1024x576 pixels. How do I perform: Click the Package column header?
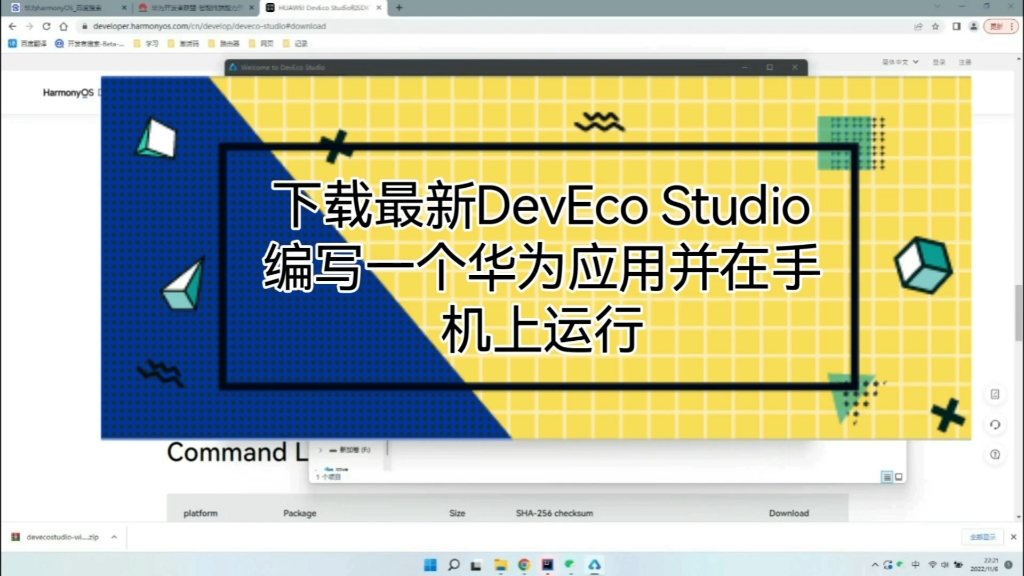coord(300,513)
